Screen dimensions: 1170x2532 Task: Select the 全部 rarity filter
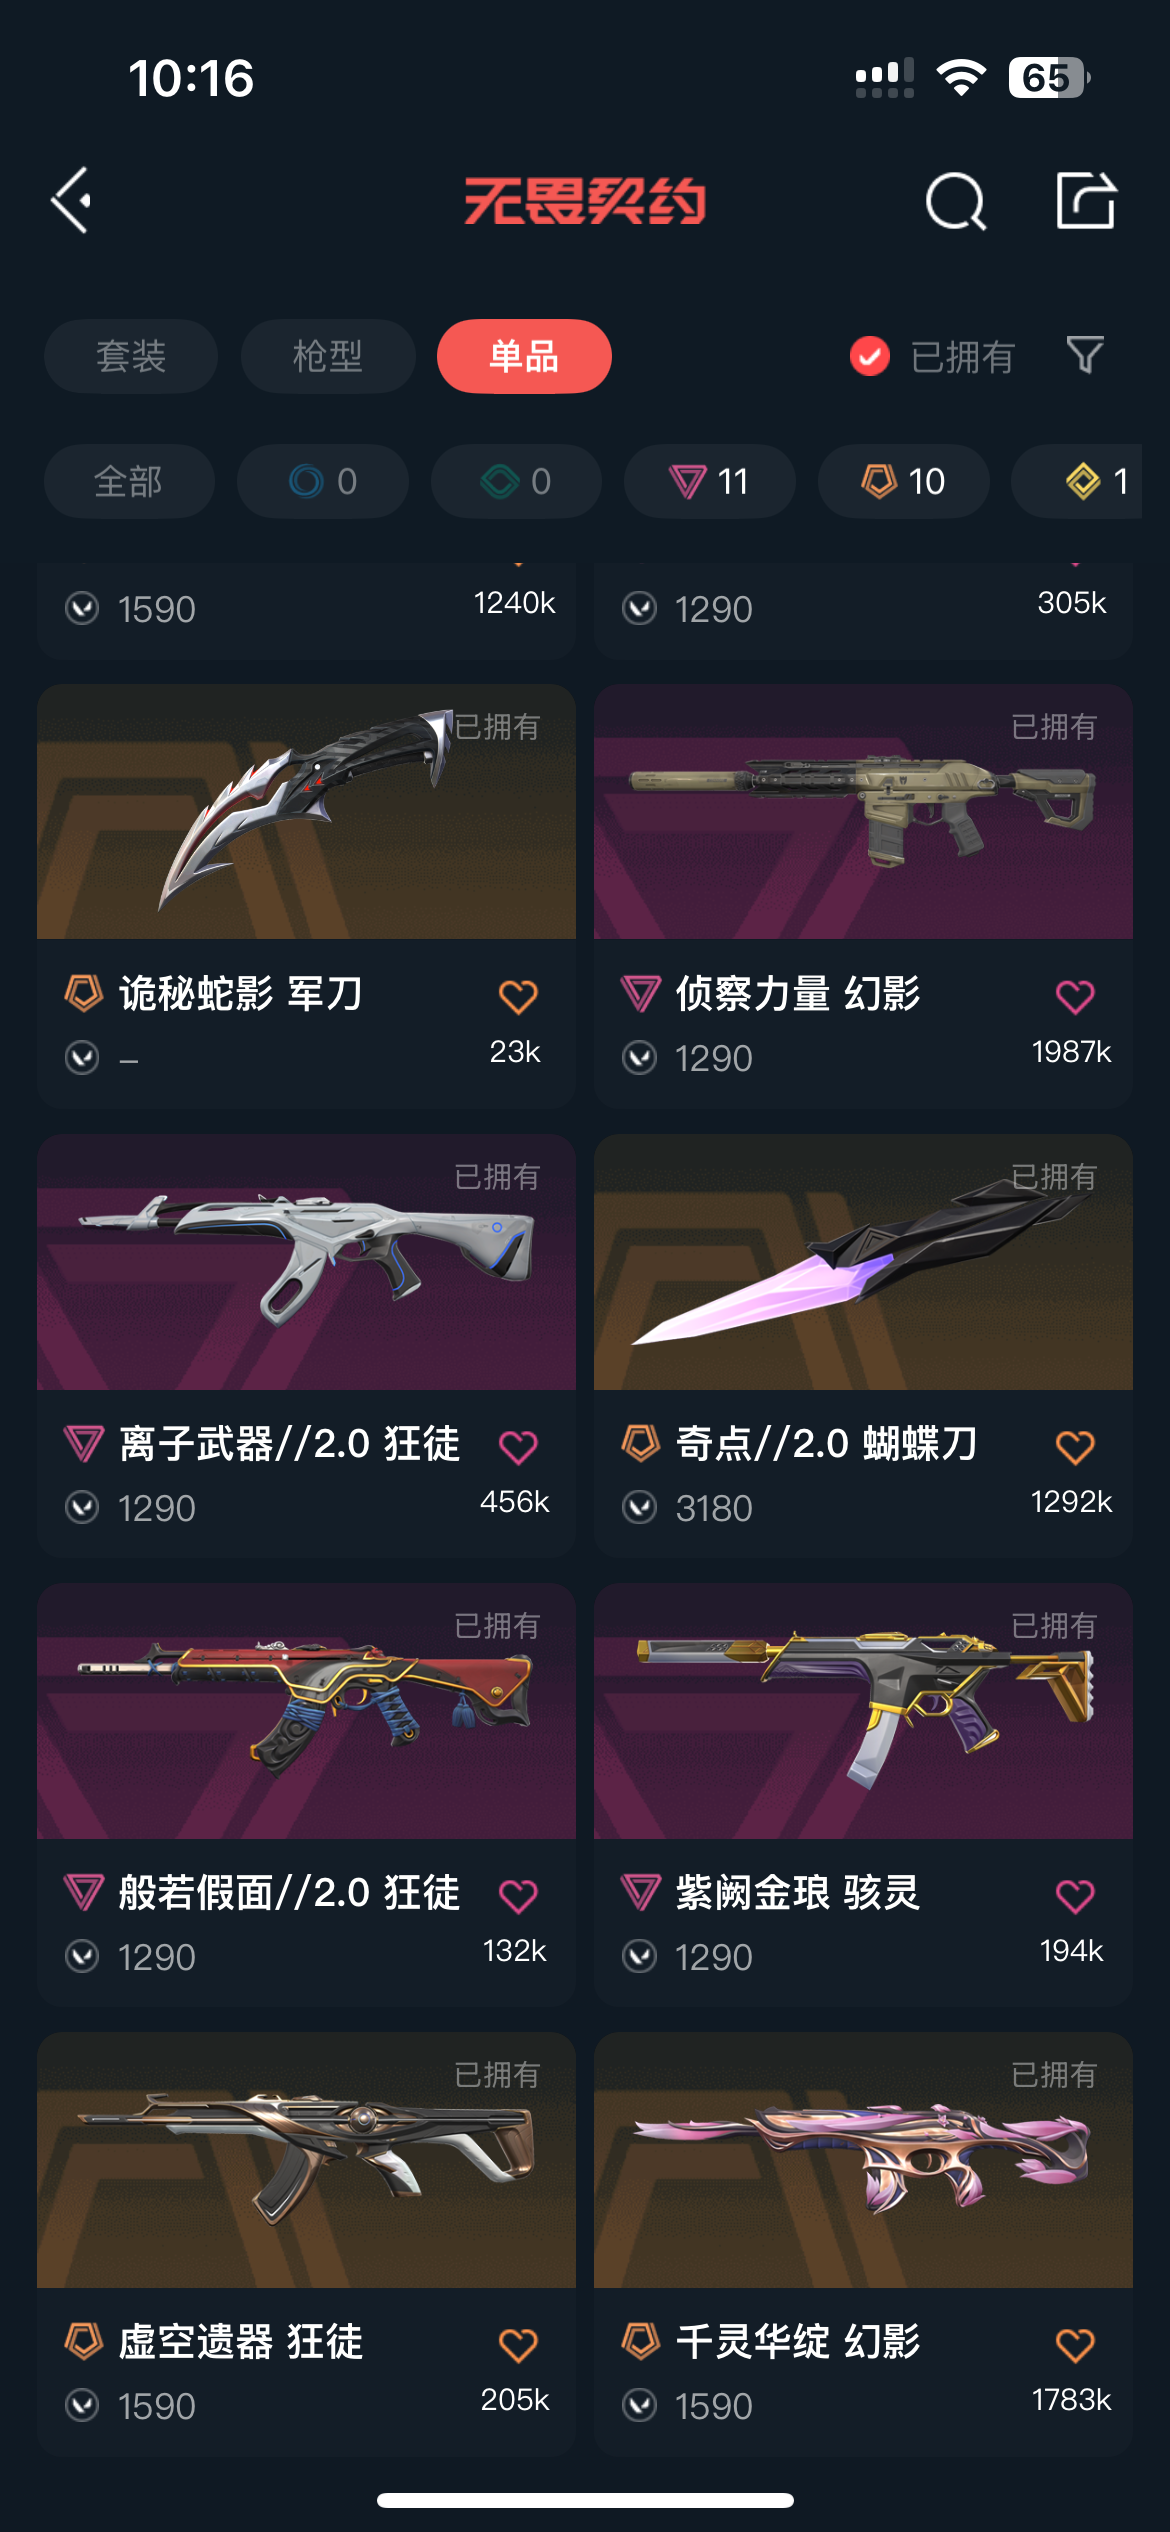129,481
